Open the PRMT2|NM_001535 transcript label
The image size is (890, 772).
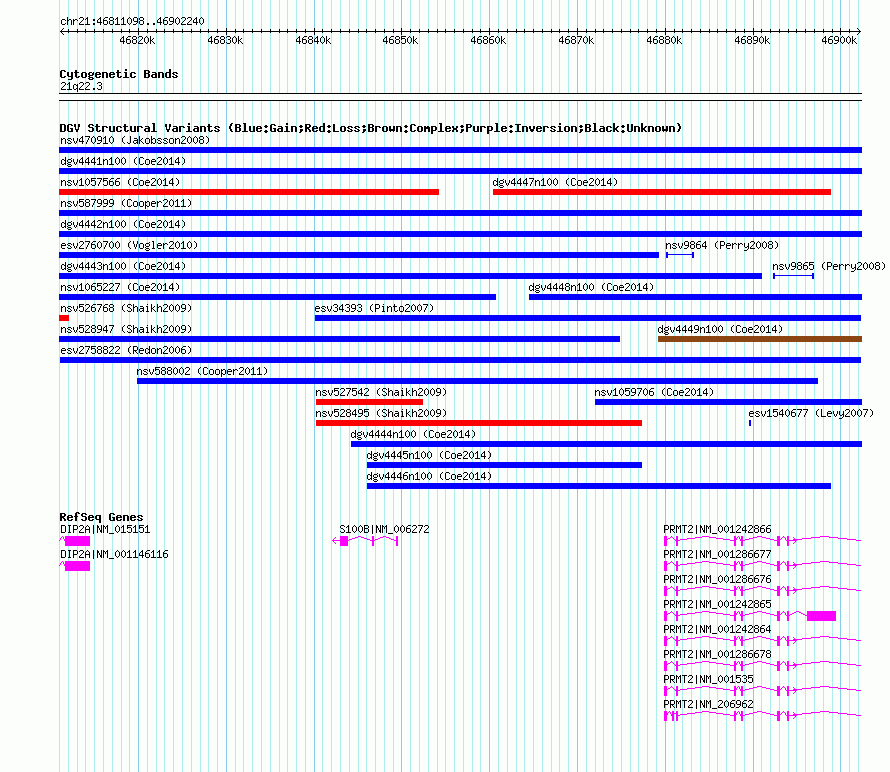708,679
